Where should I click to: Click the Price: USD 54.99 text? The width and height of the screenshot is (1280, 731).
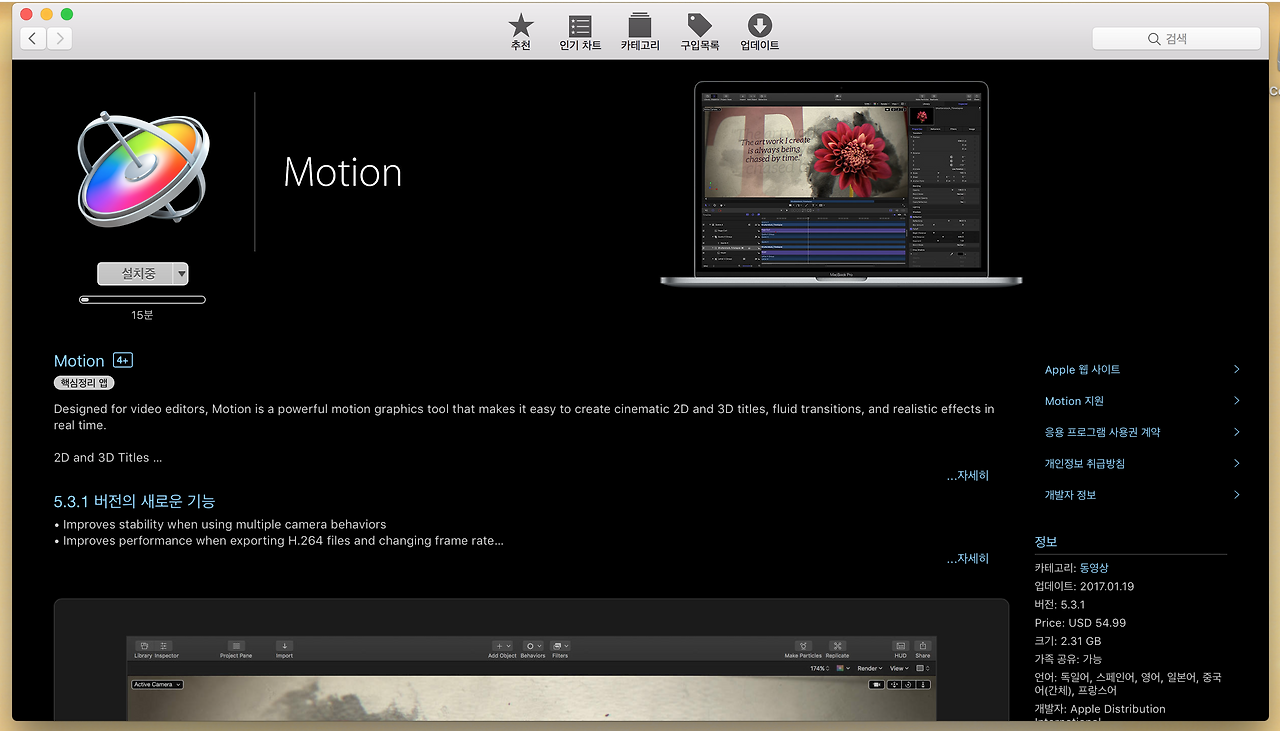point(1080,623)
